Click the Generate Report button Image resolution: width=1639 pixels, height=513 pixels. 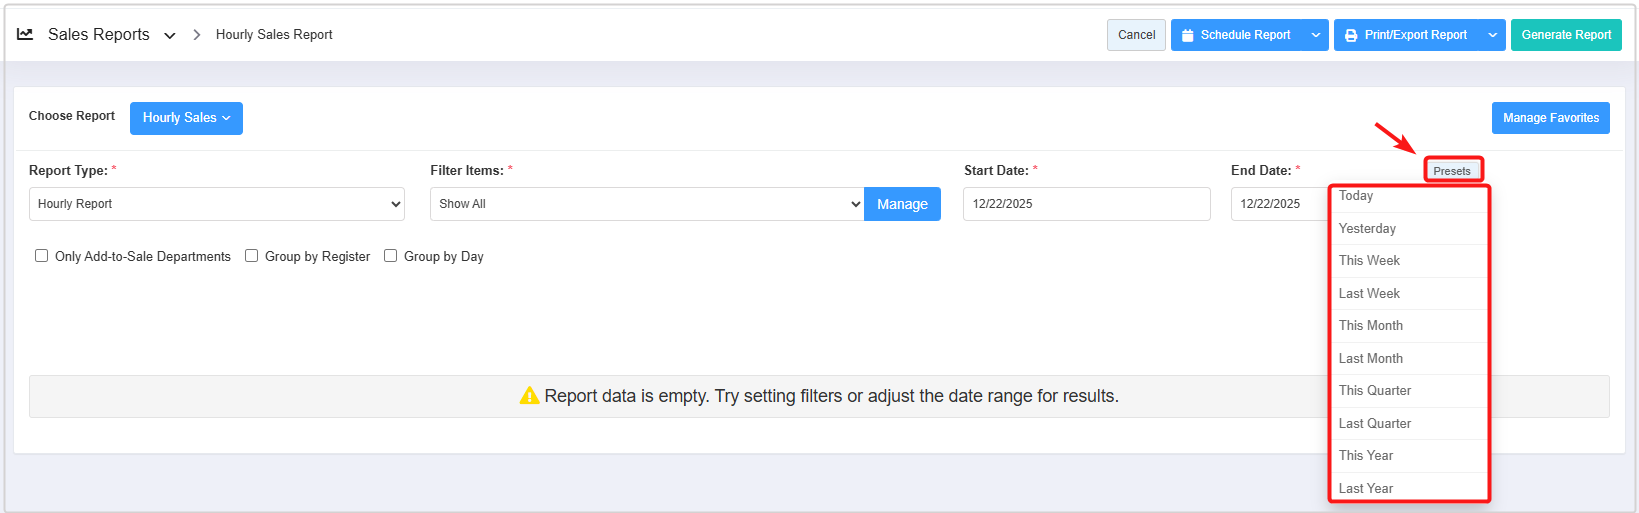(1566, 35)
